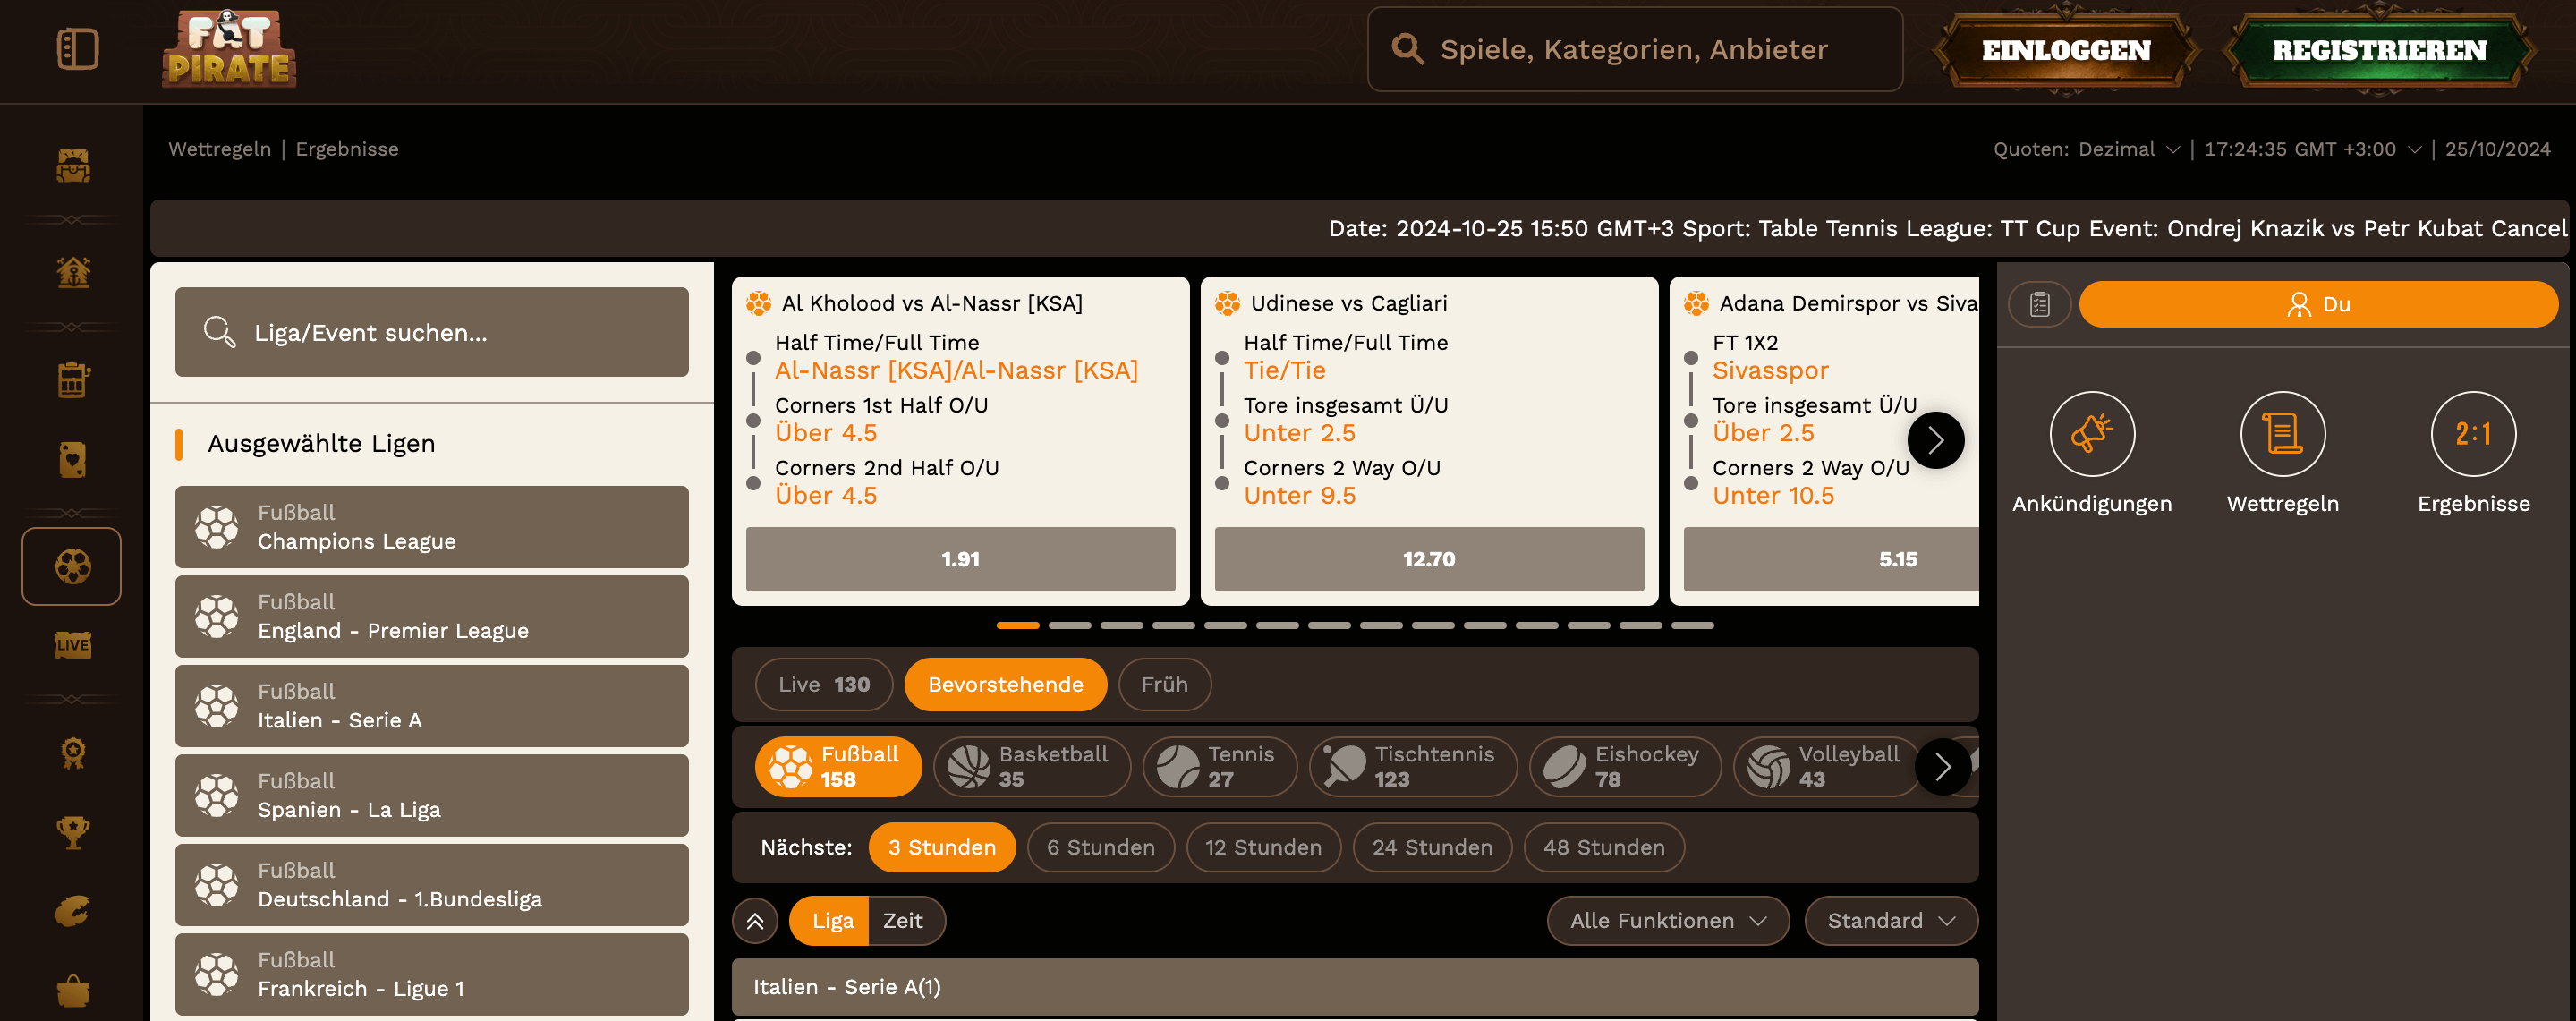This screenshot has width=2576, height=1021.
Task: Click the football sports icon in left sidebar
Action: 72,567
